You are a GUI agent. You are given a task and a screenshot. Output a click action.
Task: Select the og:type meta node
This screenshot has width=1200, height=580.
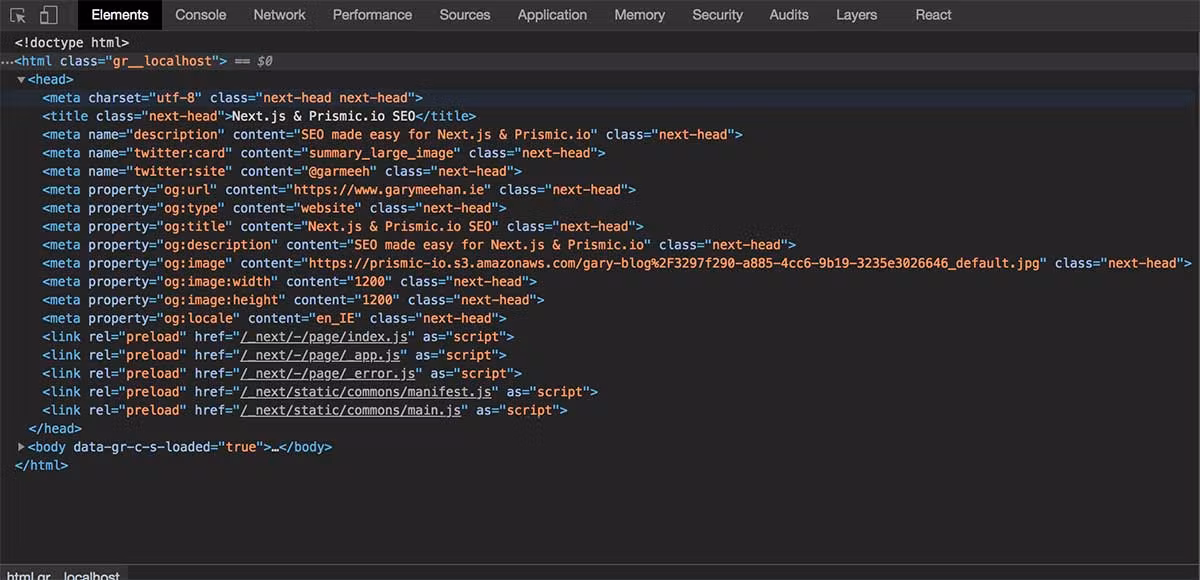point(274,208)
